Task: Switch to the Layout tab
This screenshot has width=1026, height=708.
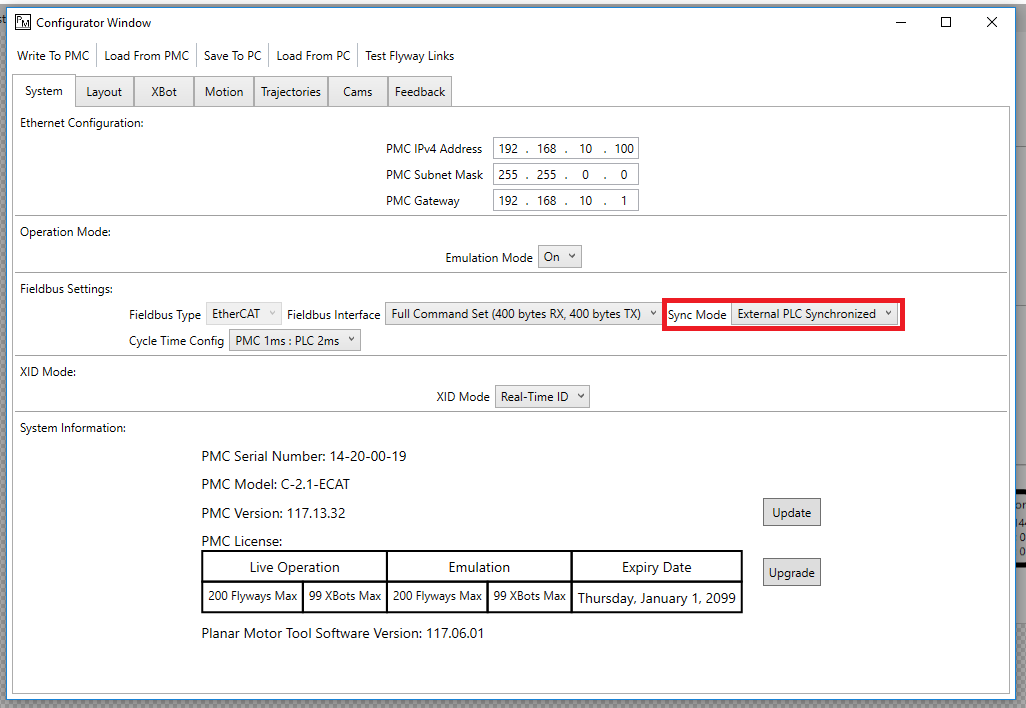Action: pyautogui.click(x=104, y=92)
